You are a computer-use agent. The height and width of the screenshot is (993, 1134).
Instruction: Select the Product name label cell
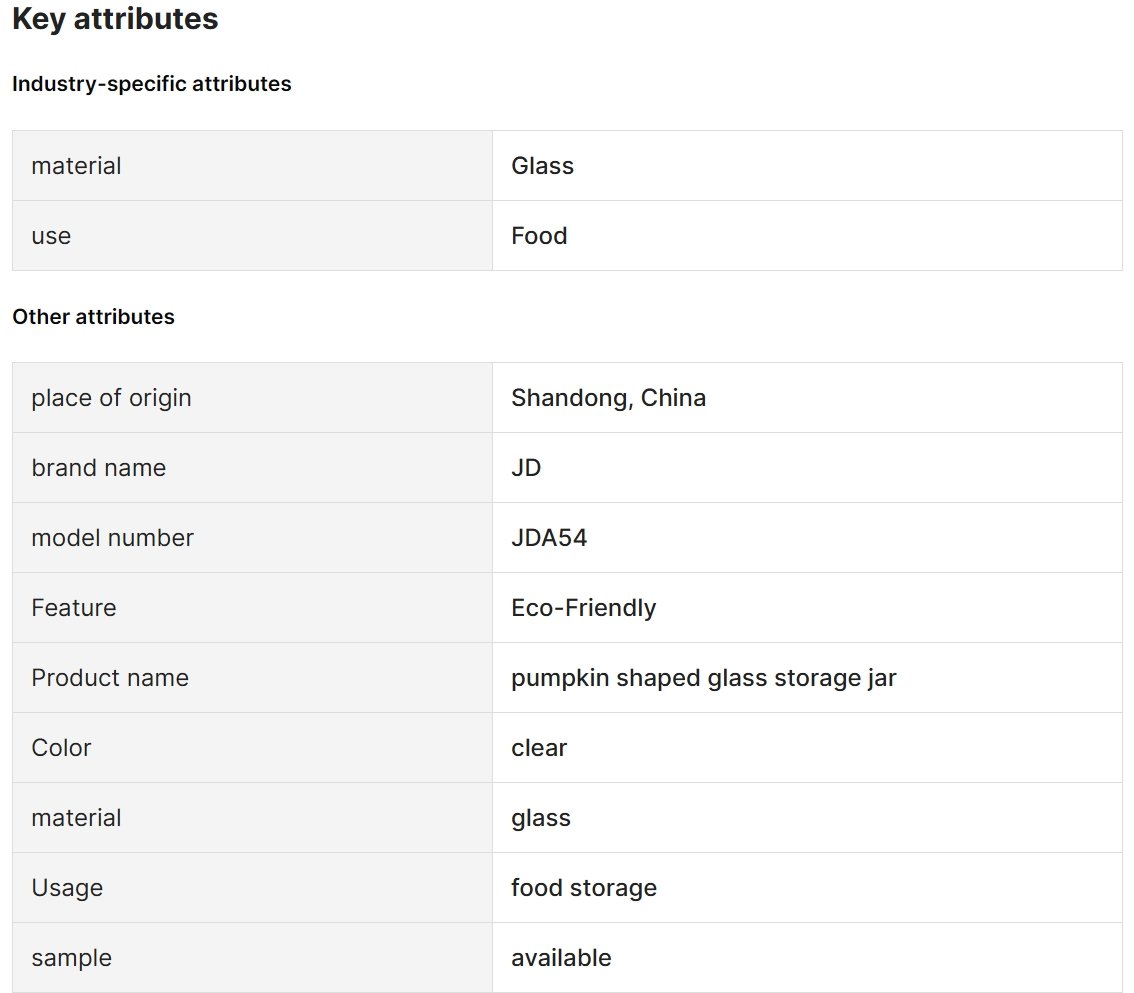click(252, 678)
